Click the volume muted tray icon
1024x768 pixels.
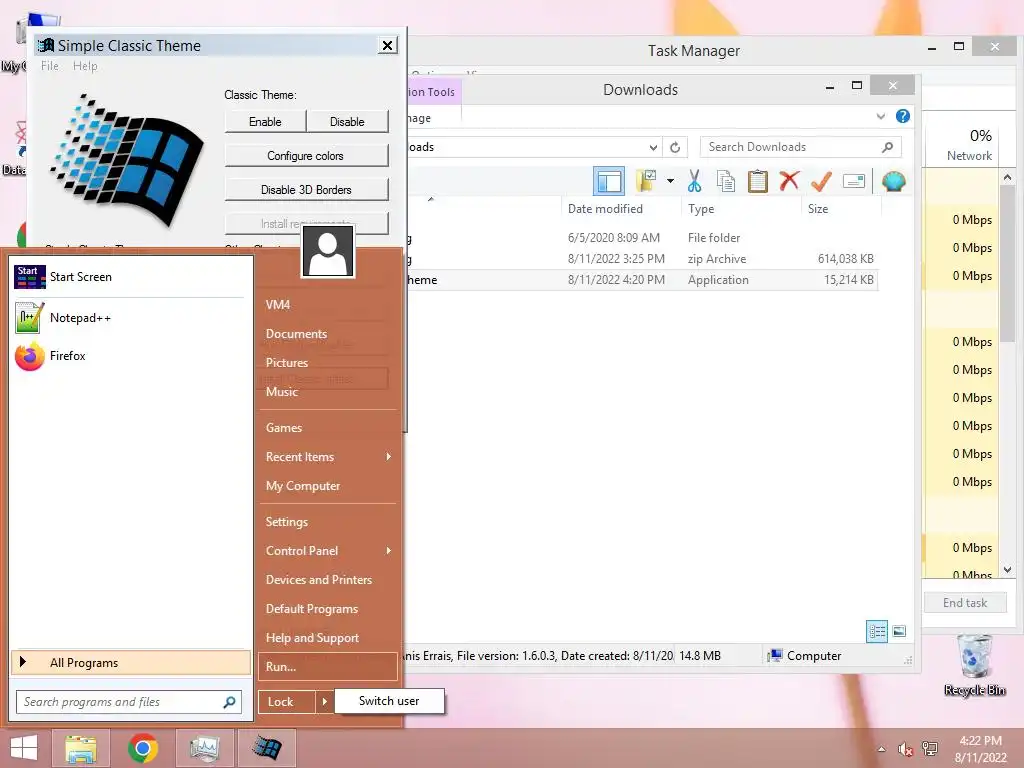click(x=905, y=749)
